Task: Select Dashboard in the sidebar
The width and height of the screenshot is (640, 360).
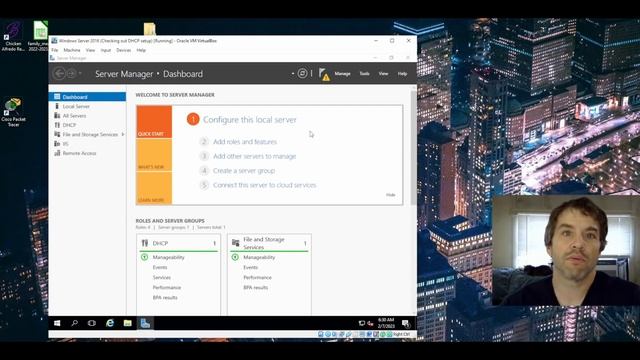Action: 87,97
